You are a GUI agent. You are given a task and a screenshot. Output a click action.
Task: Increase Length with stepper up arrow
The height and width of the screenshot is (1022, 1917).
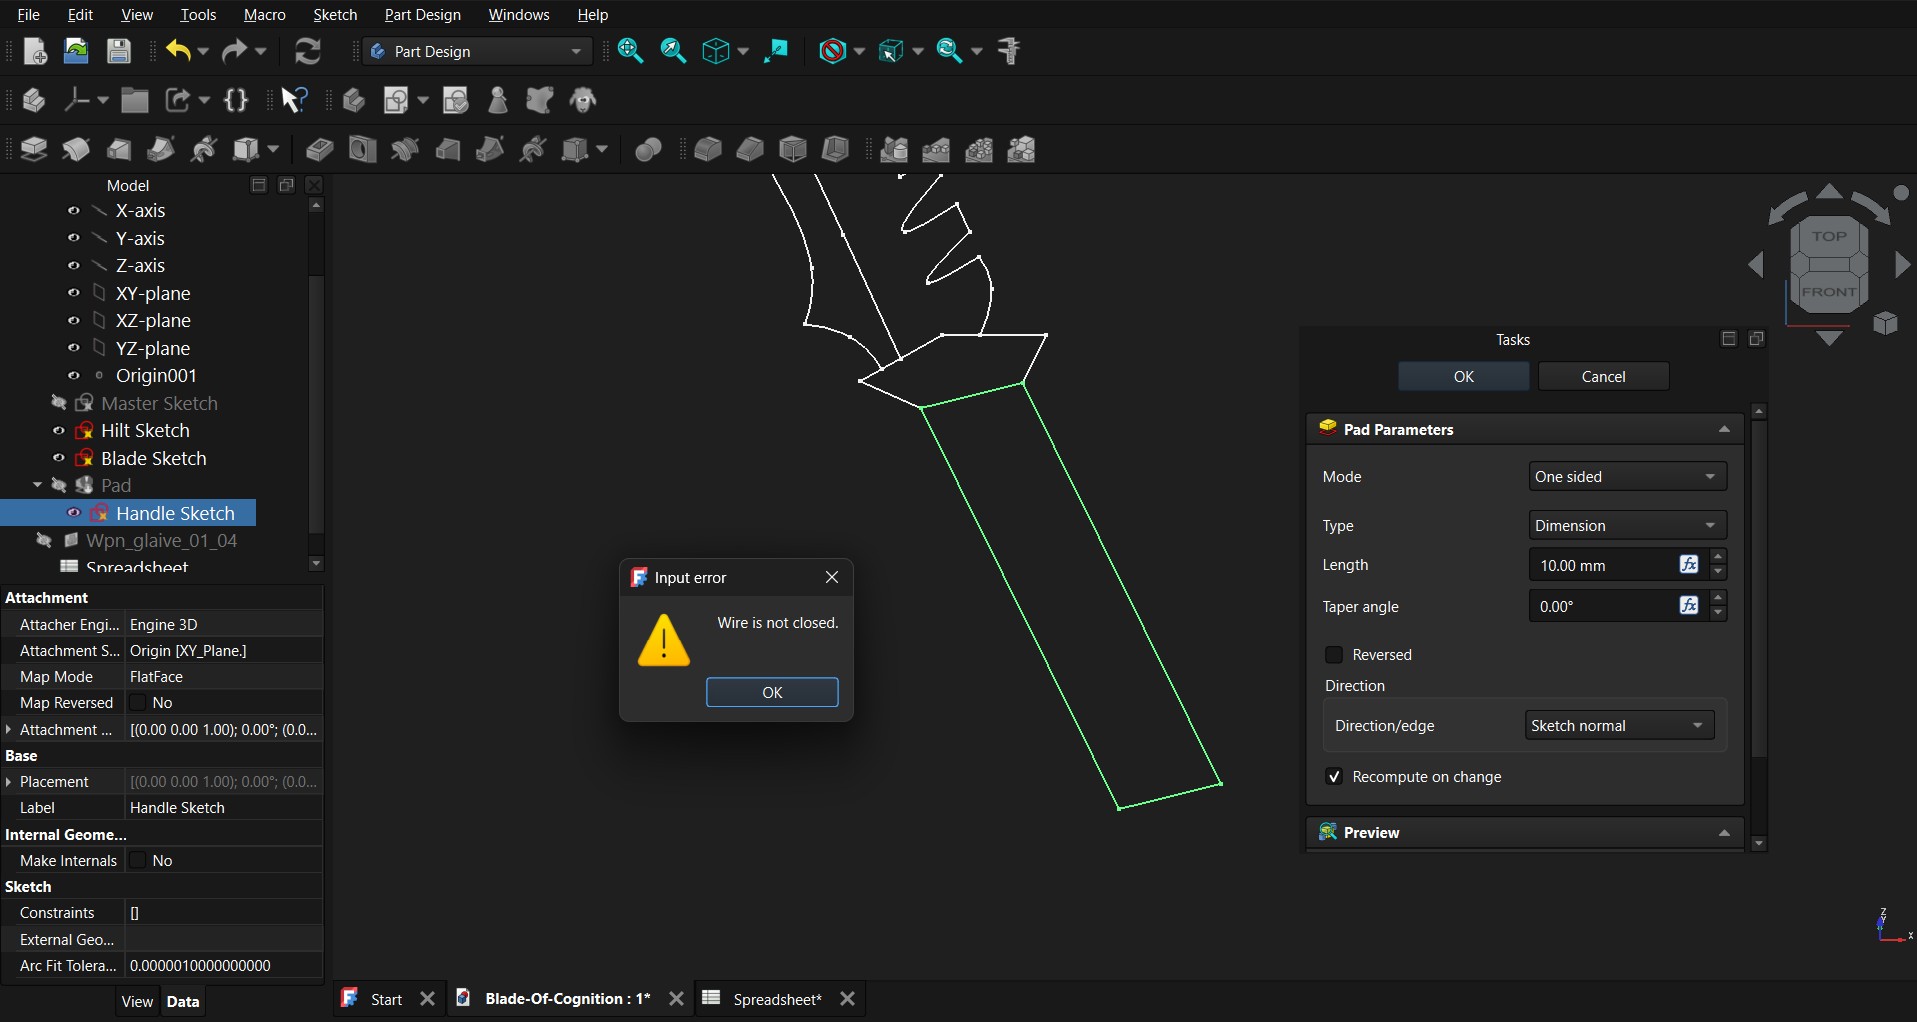(x=1718, y=557)
